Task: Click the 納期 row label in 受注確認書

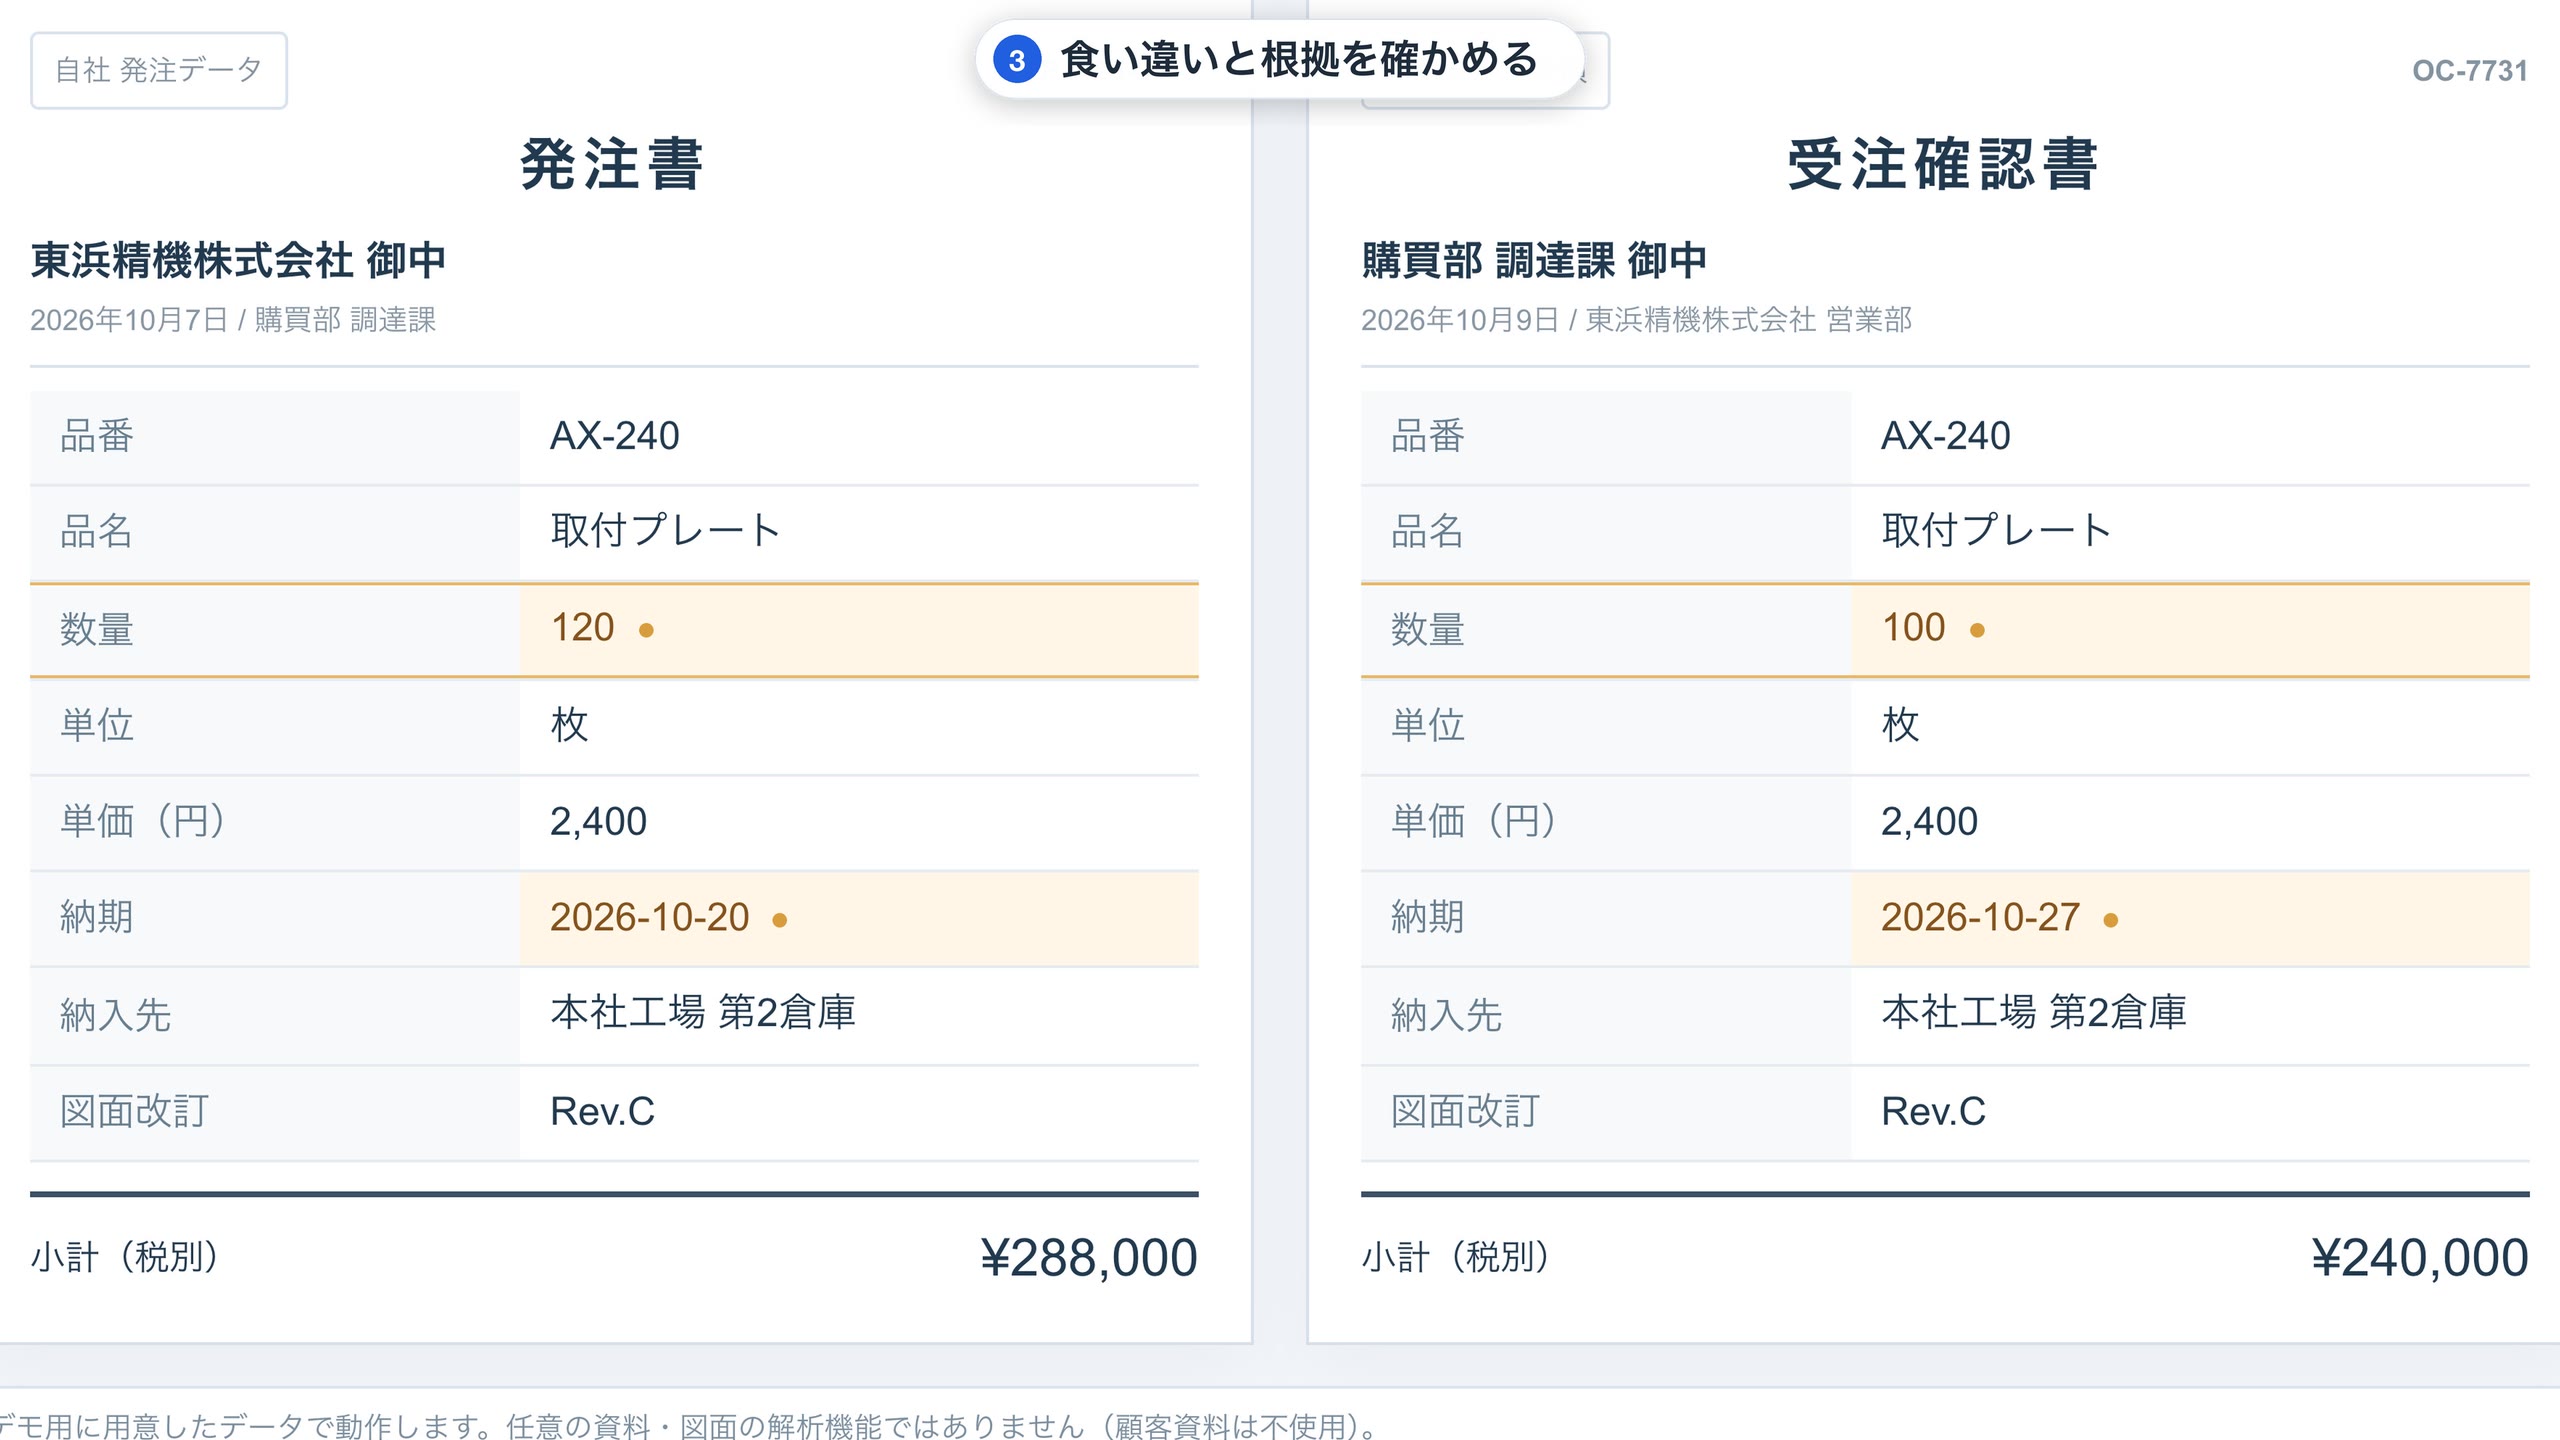Action: click(1428, 917)
